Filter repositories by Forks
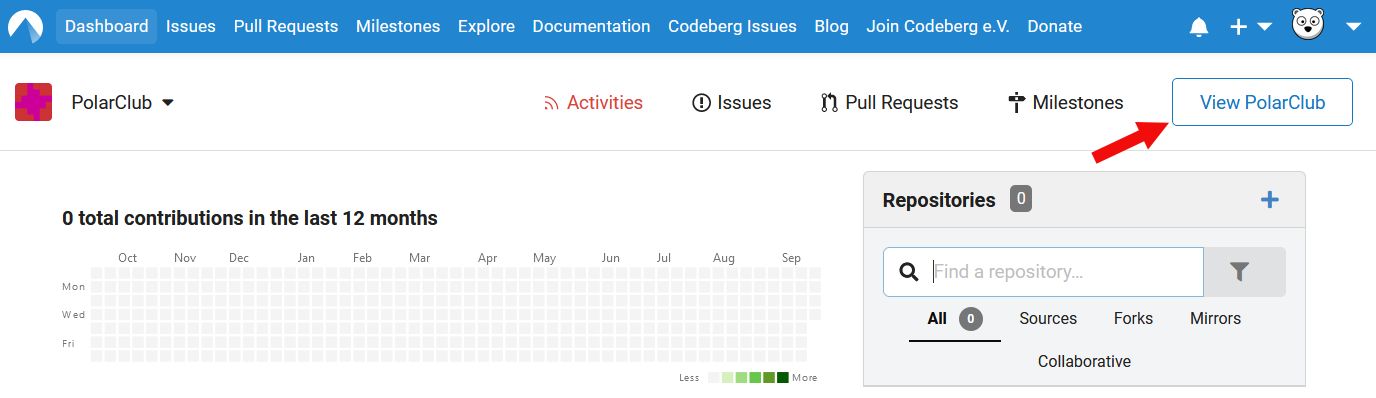Viewport: 1376px width, 398px height. [1133, 319]
